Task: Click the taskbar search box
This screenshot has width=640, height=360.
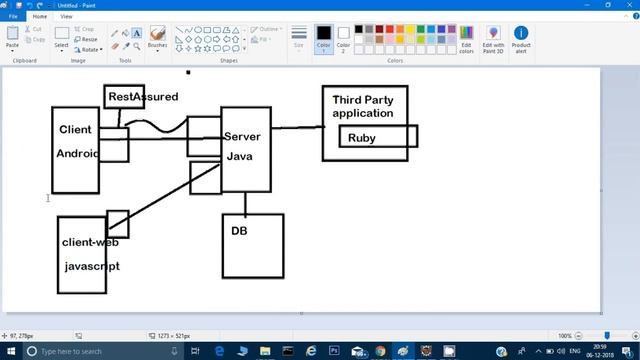Action: click(103, 351)
